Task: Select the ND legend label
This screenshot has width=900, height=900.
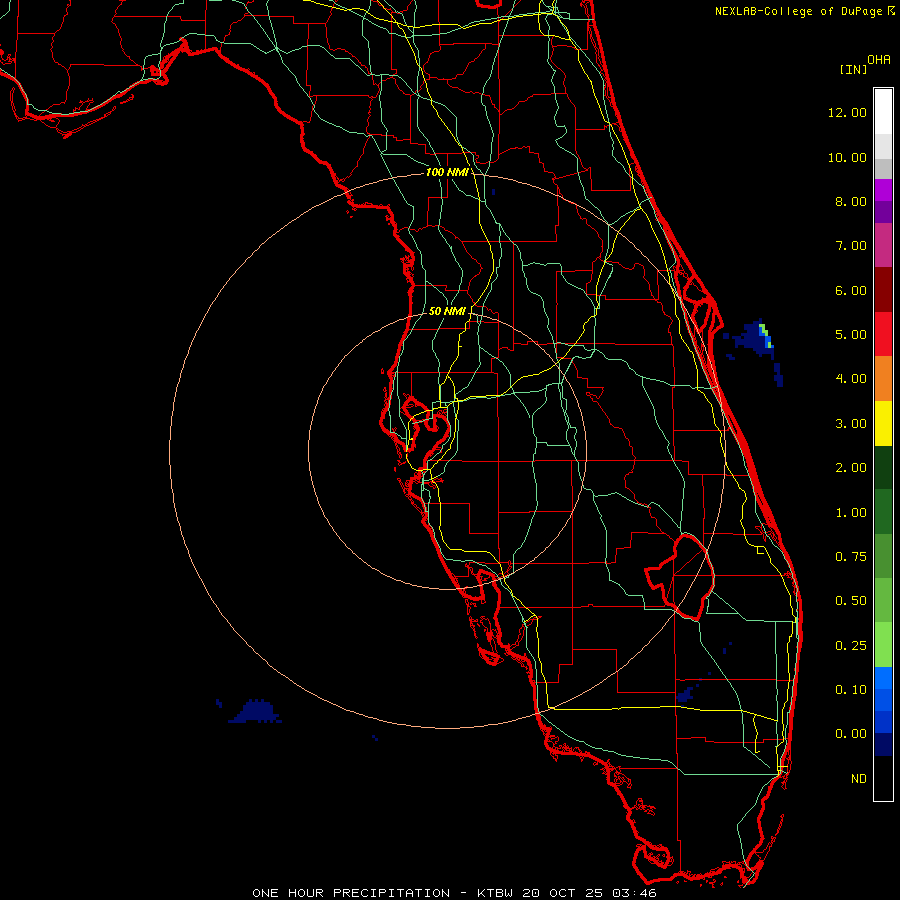Action: [x=859, y=779]
